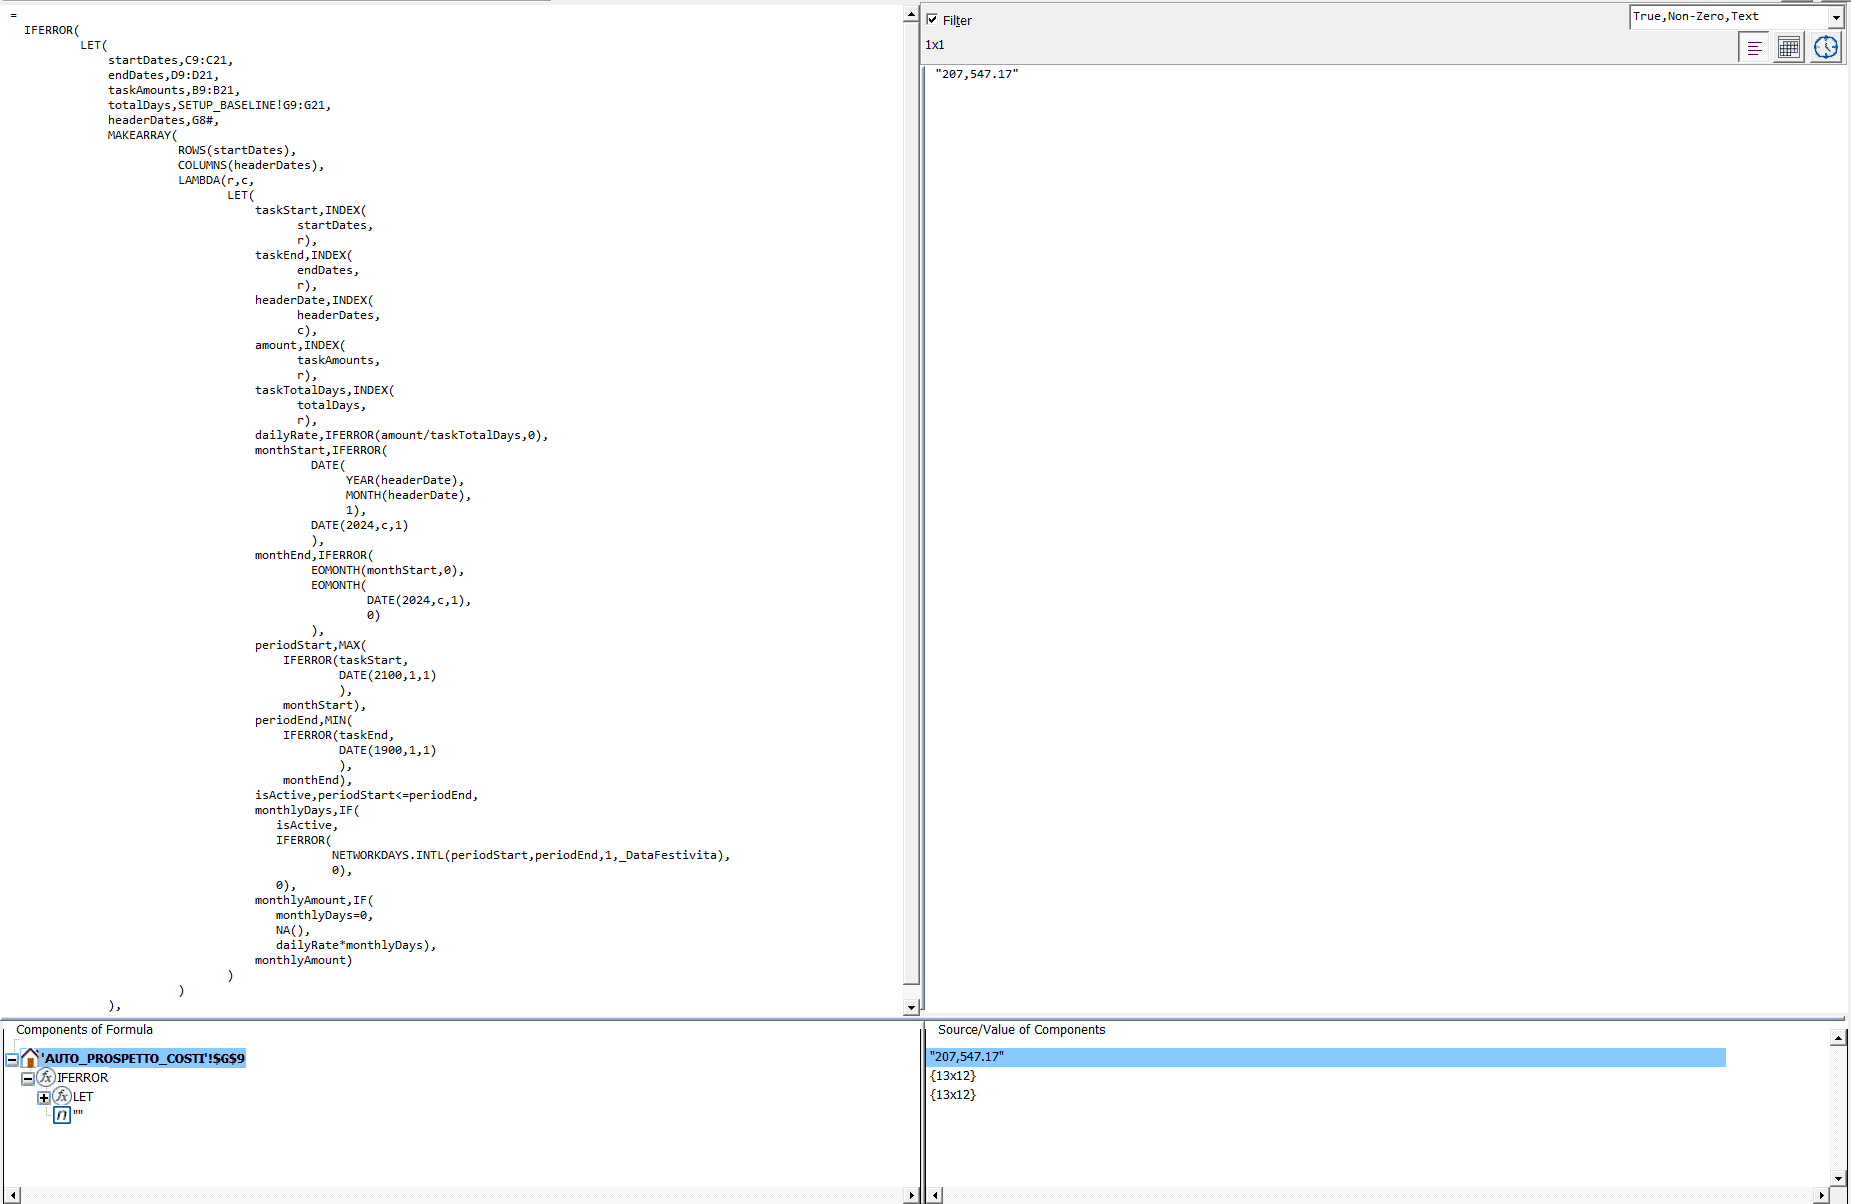This screenshot has width=1851, height=1204.
Task: Click the text-lines view icon button
Action: pyautogui.click(x=1754, y=47)
